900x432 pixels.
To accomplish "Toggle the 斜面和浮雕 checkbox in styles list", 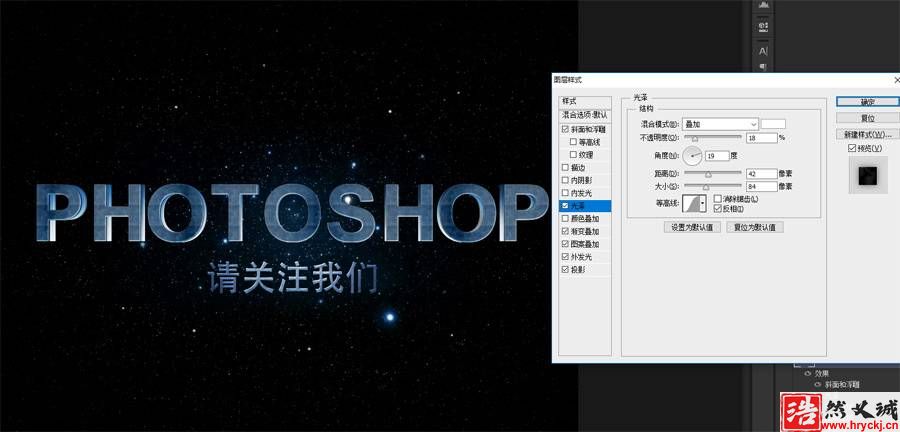I will tap(565, 130).
